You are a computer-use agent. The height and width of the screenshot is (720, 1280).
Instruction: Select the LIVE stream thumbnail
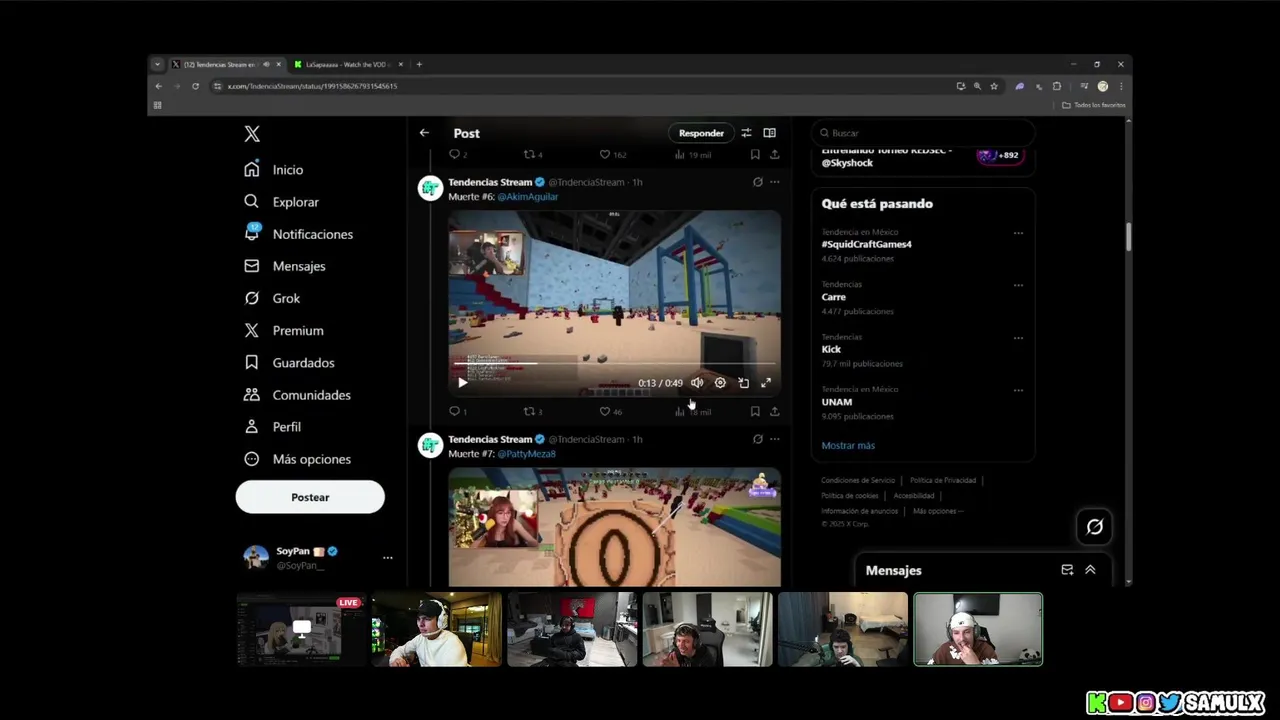301,629
